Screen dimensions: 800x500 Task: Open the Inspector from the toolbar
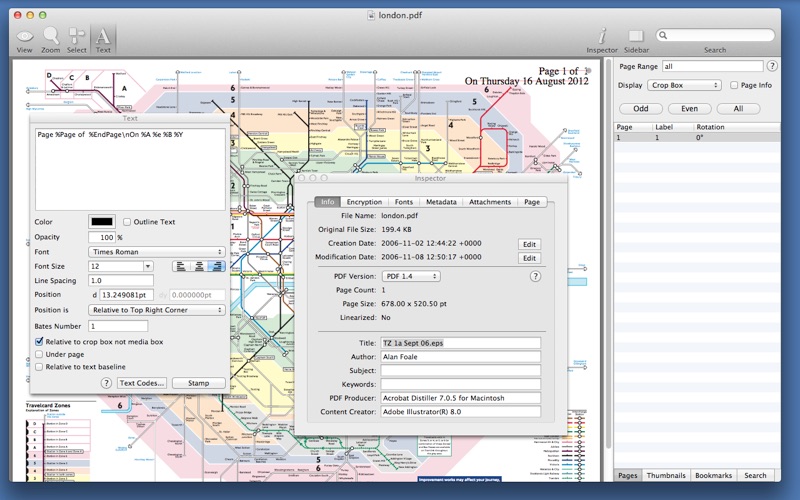(602, 40)
